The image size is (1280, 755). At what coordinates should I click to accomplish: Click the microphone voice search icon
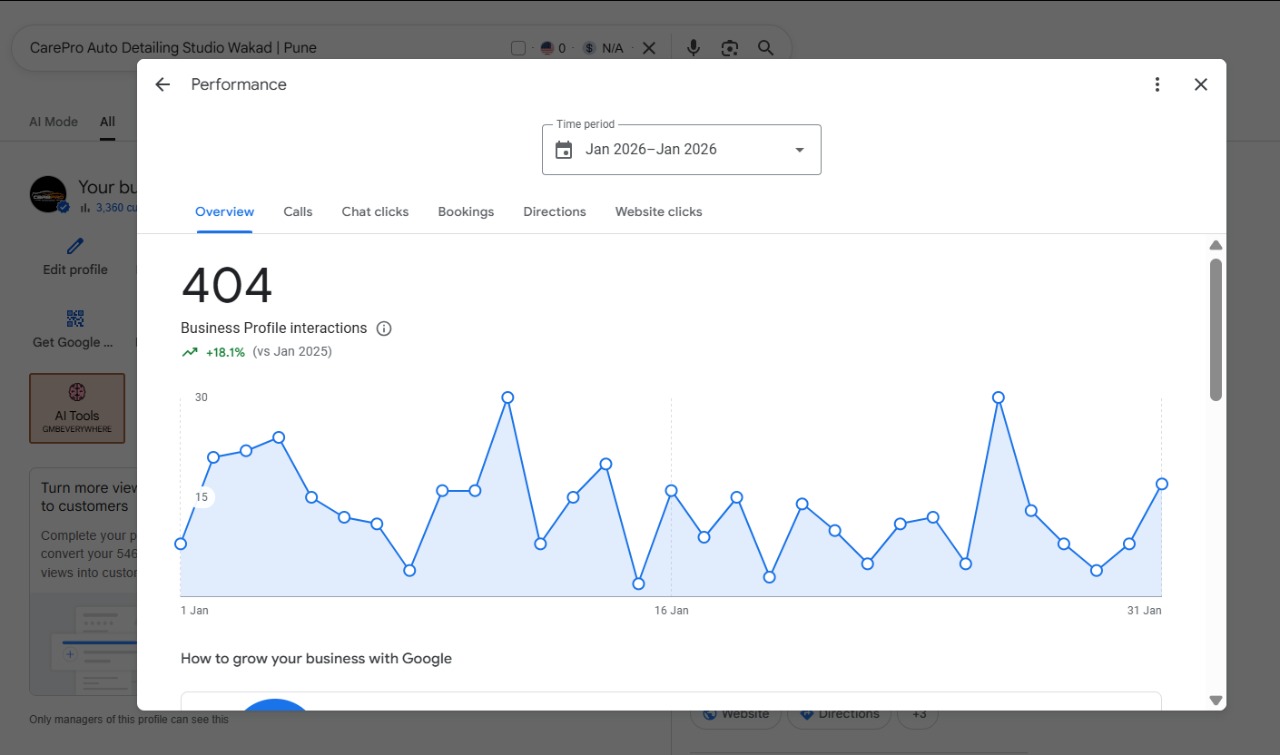[693, 48]
